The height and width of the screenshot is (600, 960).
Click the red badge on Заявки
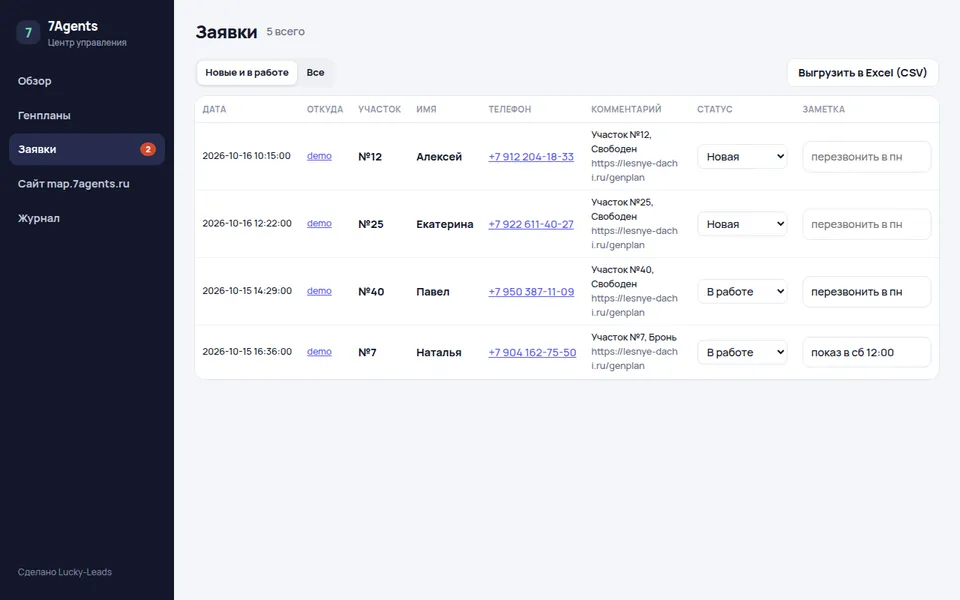pyautogui.click(x=148, y=149)
